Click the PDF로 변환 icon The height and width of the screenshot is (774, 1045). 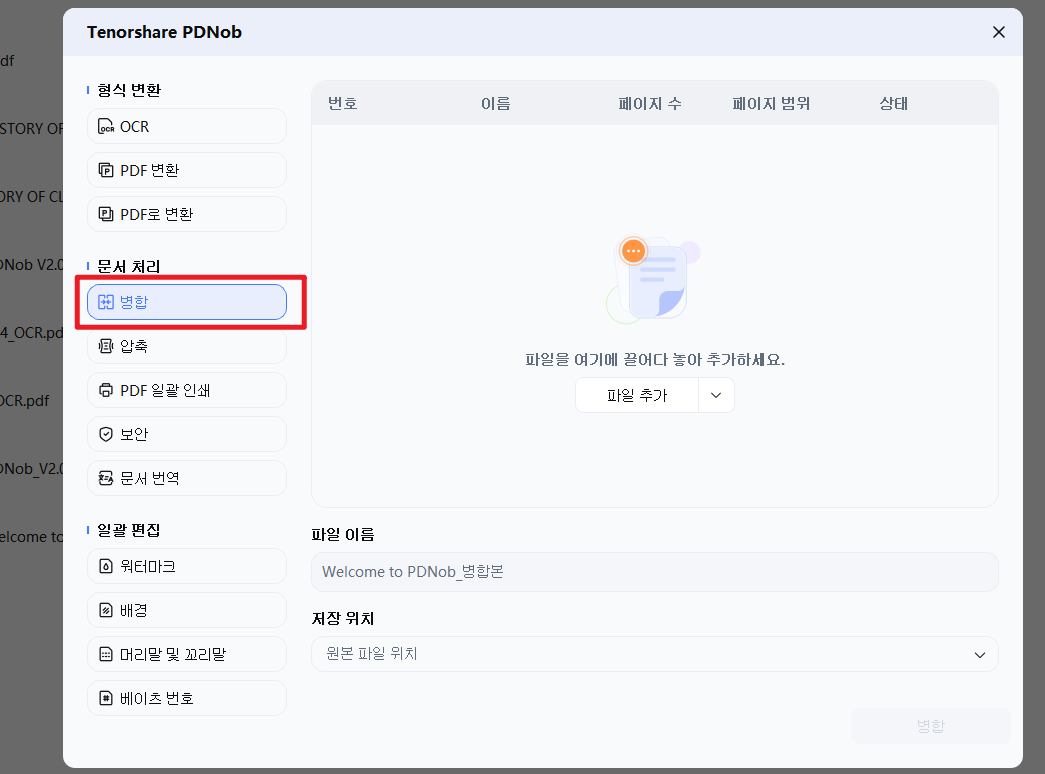tap(106, 214)
